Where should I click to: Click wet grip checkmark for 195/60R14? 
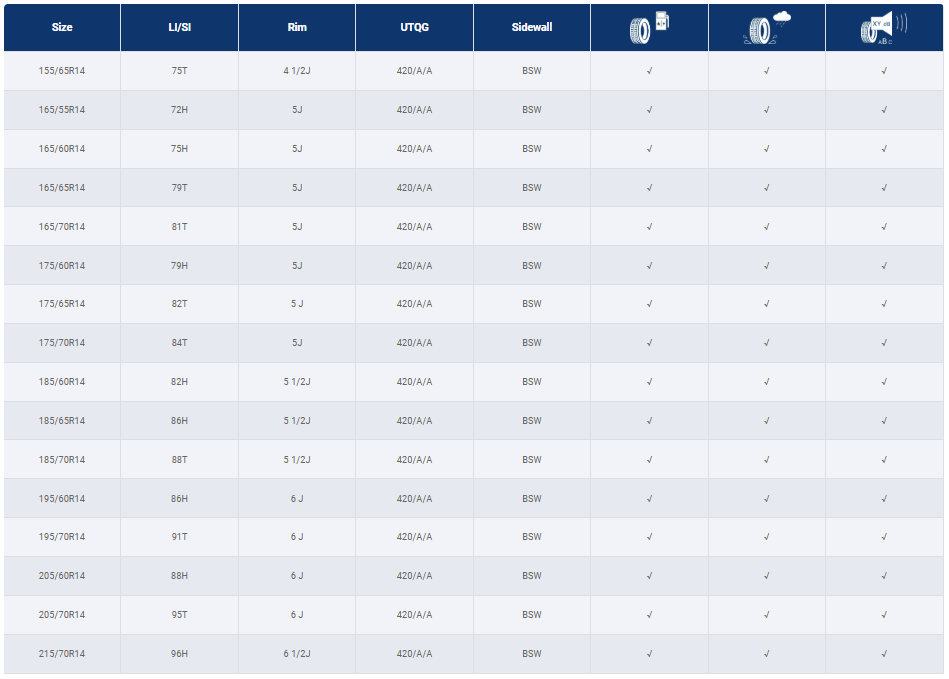pos(767,499)
